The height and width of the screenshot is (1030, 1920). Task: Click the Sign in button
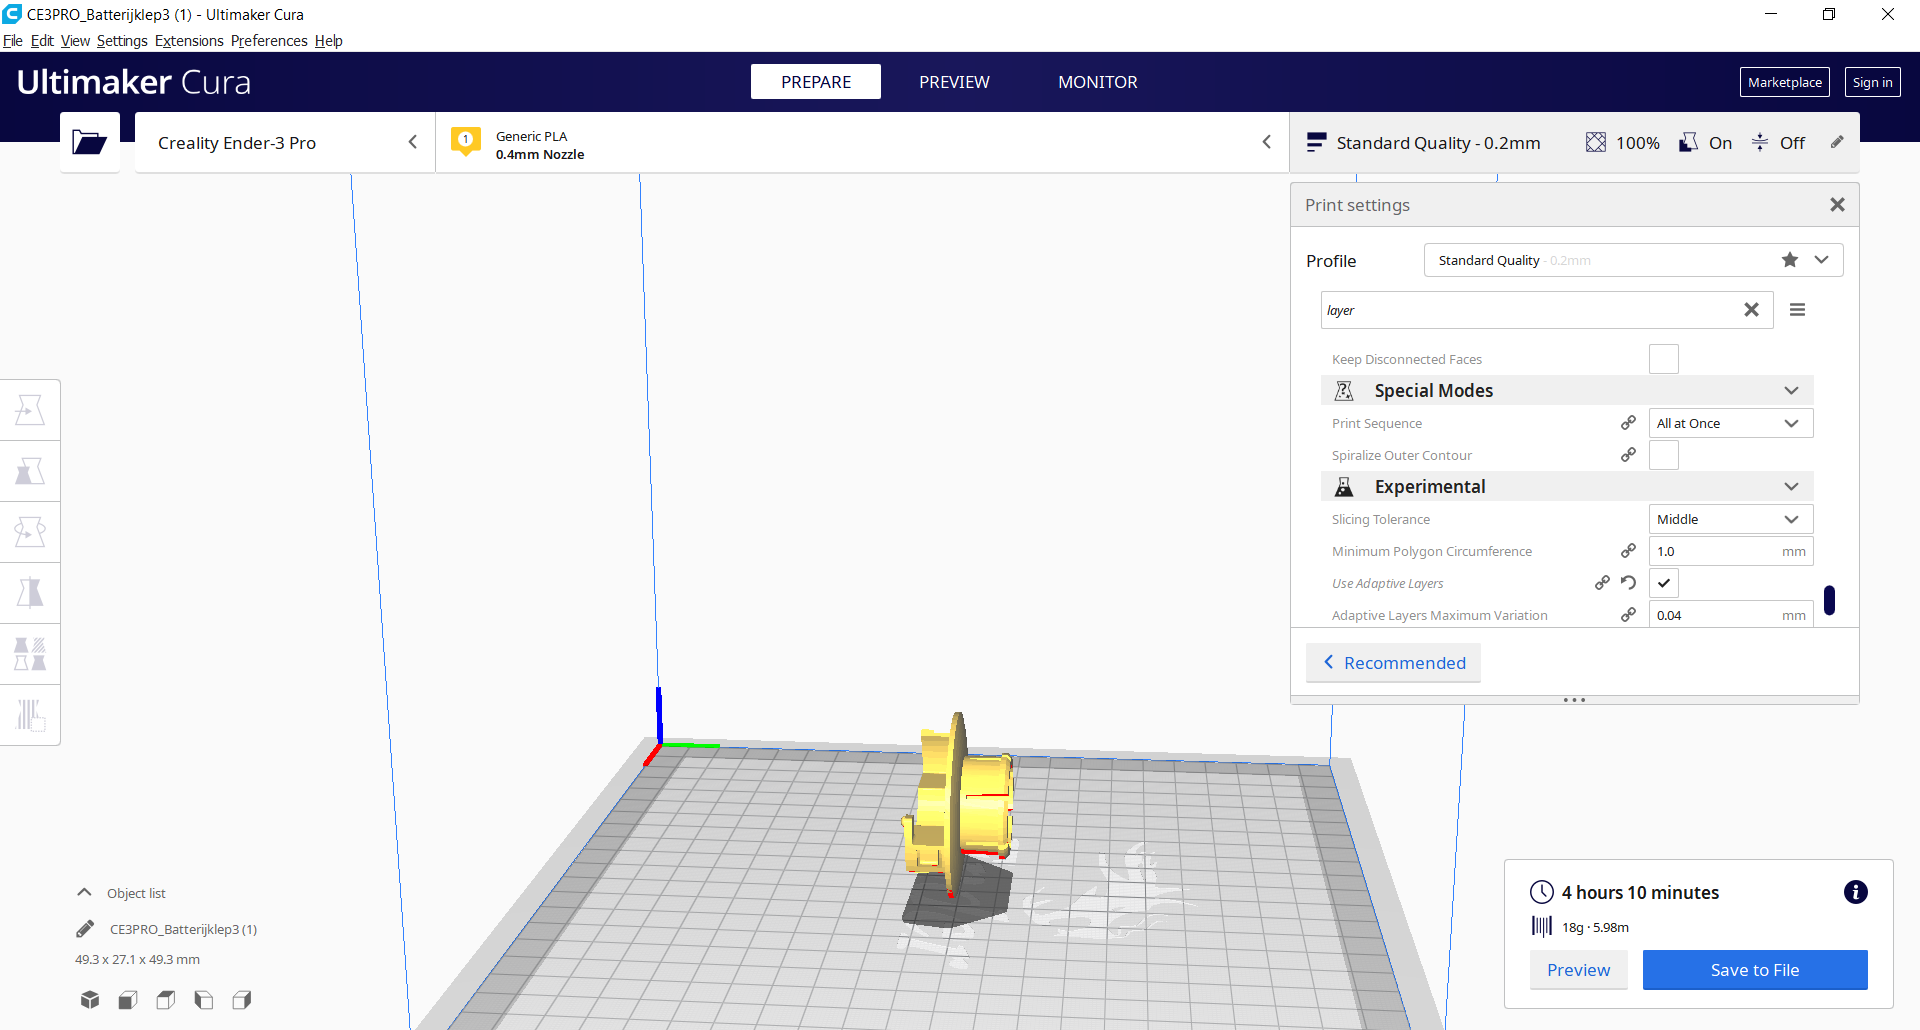[x=1872, y=82]
